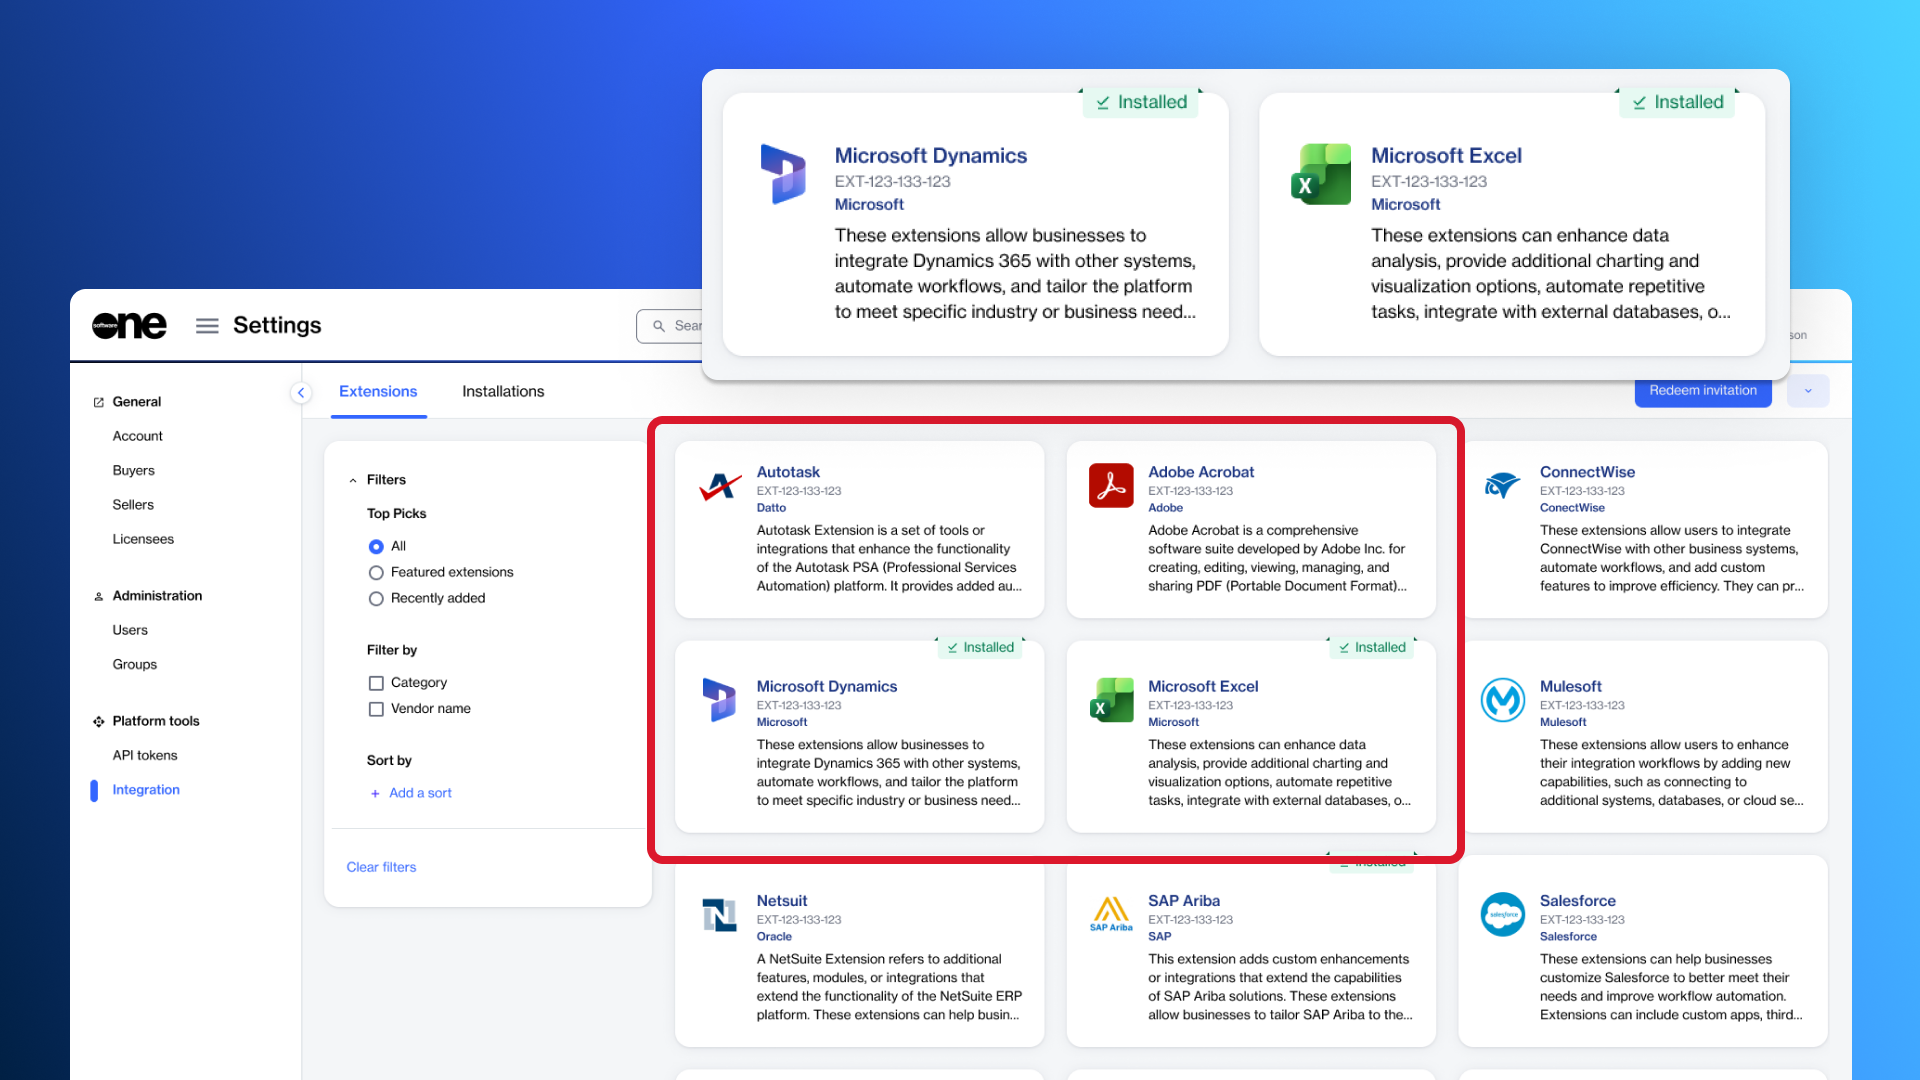Viewport: 1920px width, 1080px height.
Task: Click the Mulesoft logo icon
Action: (x=1502, y=700)
